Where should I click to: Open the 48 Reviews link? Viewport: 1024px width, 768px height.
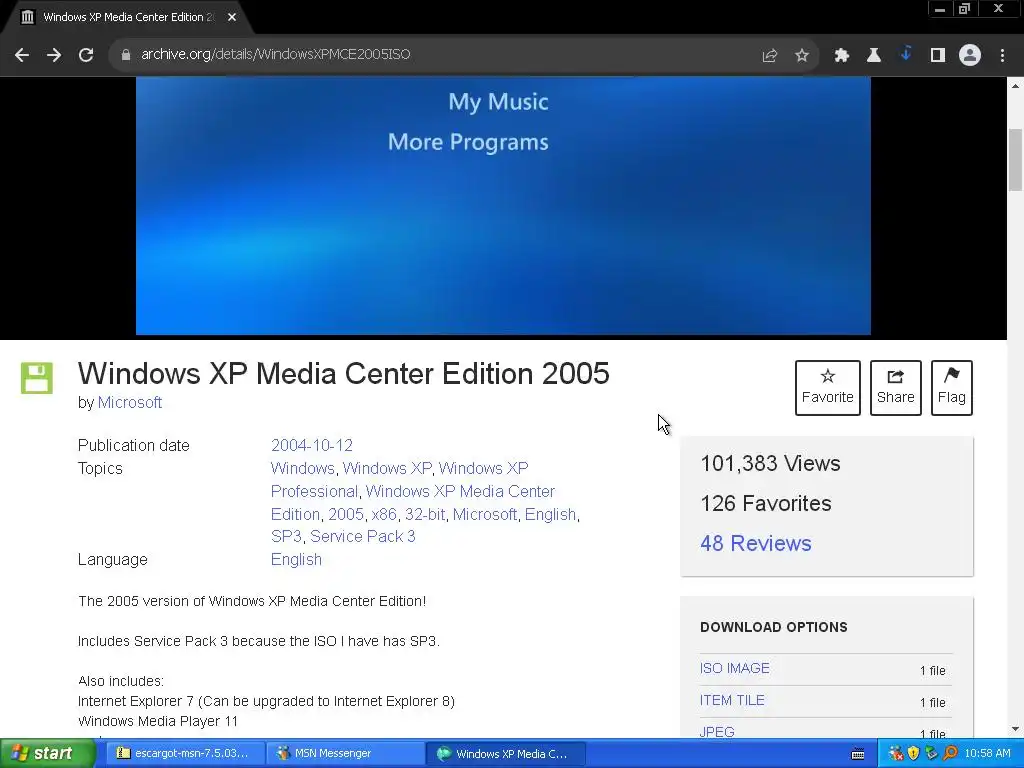[x=756, y=543]
